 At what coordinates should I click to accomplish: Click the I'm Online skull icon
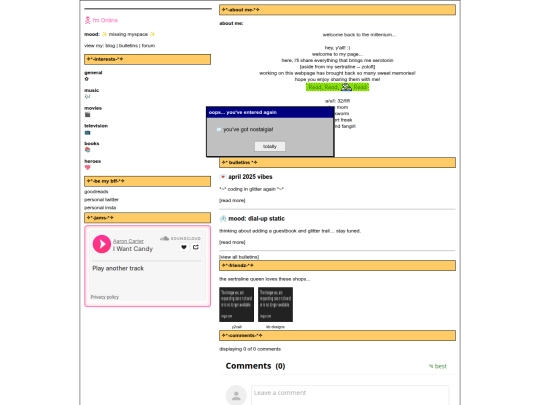point(87,20)
